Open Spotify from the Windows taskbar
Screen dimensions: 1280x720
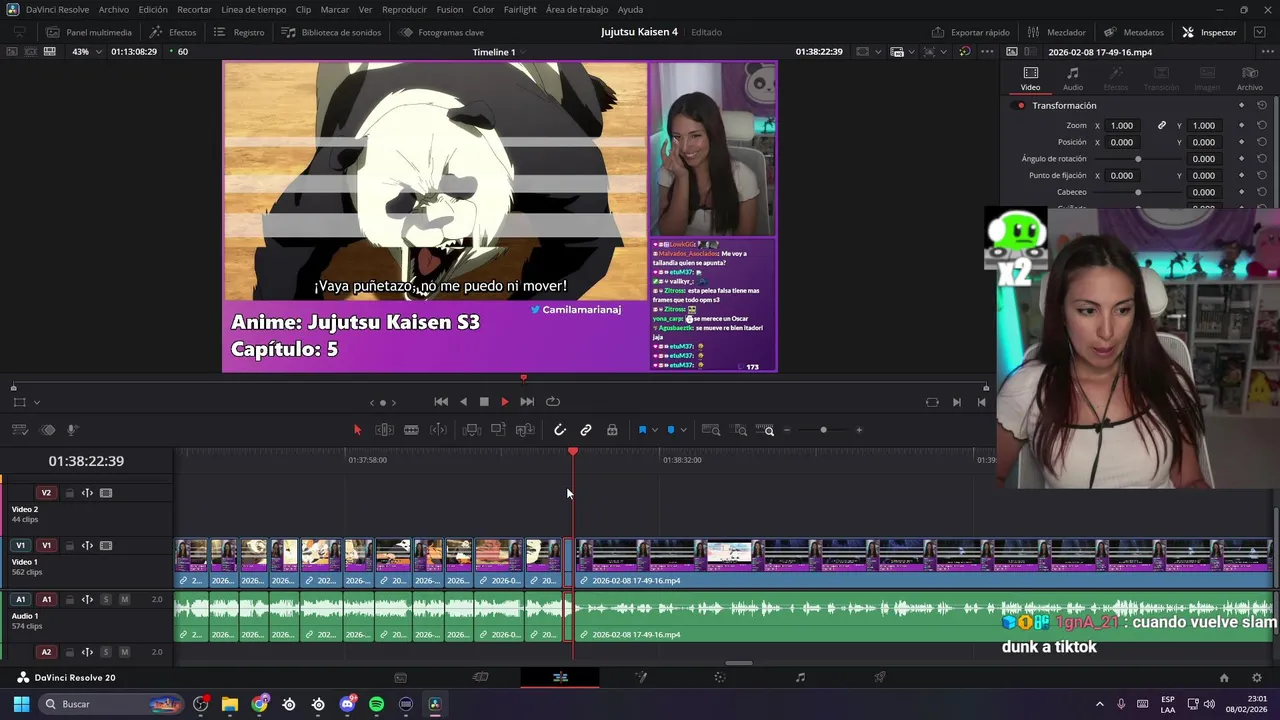[376, 704]
